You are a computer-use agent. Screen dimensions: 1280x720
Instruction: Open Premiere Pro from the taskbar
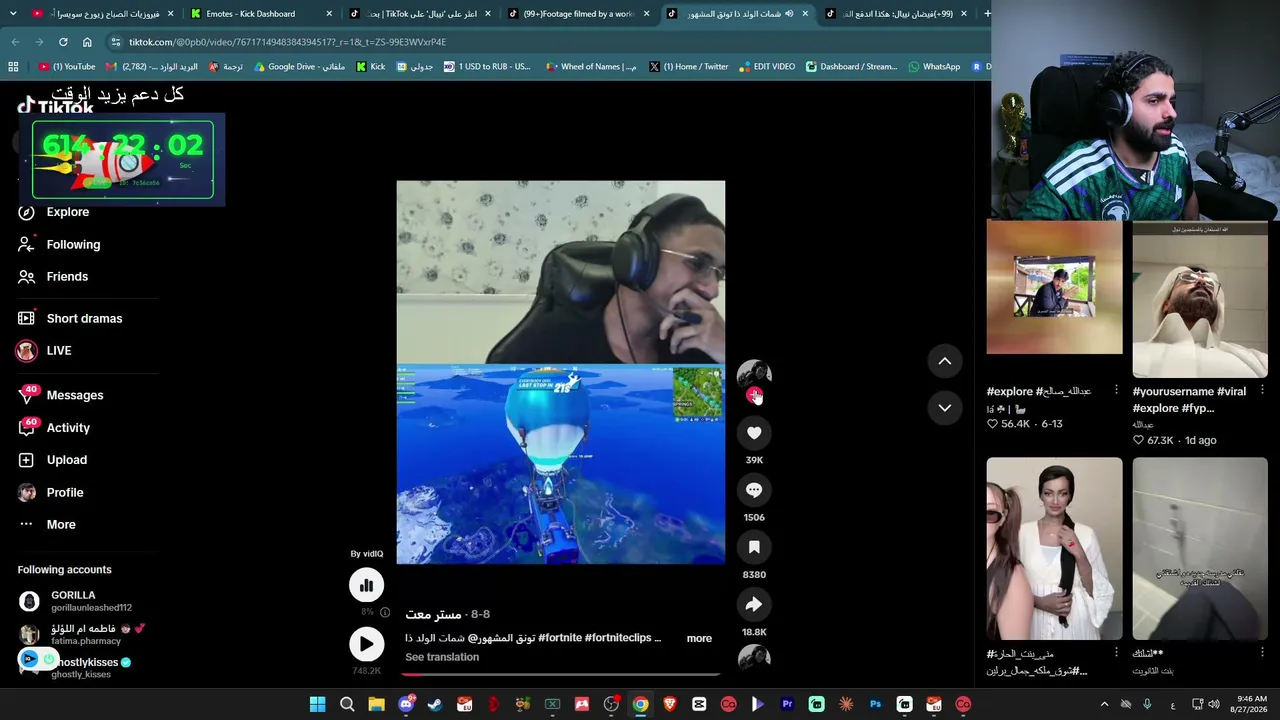coord(787,704)
